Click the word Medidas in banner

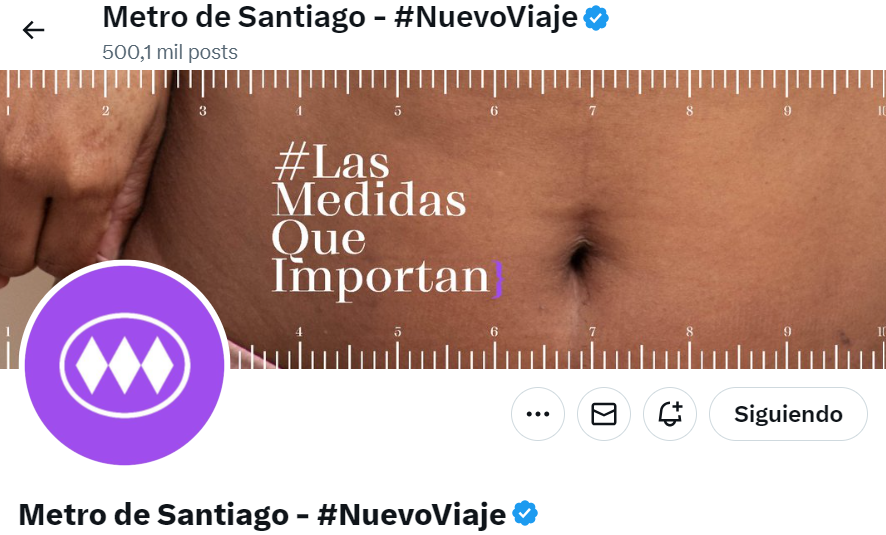pos(370,201)
